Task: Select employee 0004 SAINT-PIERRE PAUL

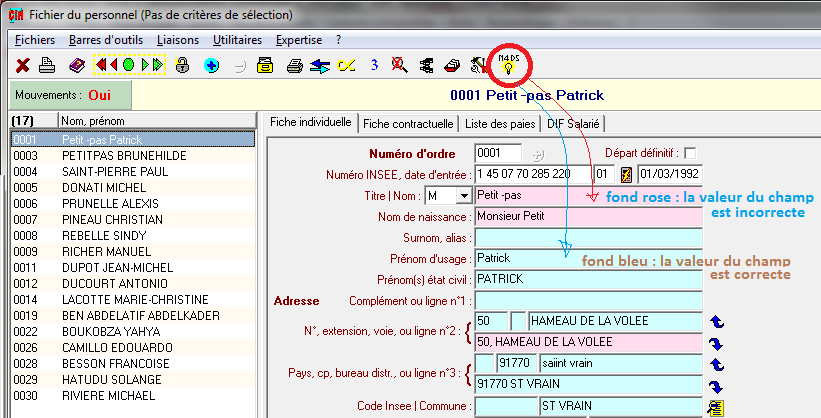Action: pyautogui.click(x=133, y=172)
